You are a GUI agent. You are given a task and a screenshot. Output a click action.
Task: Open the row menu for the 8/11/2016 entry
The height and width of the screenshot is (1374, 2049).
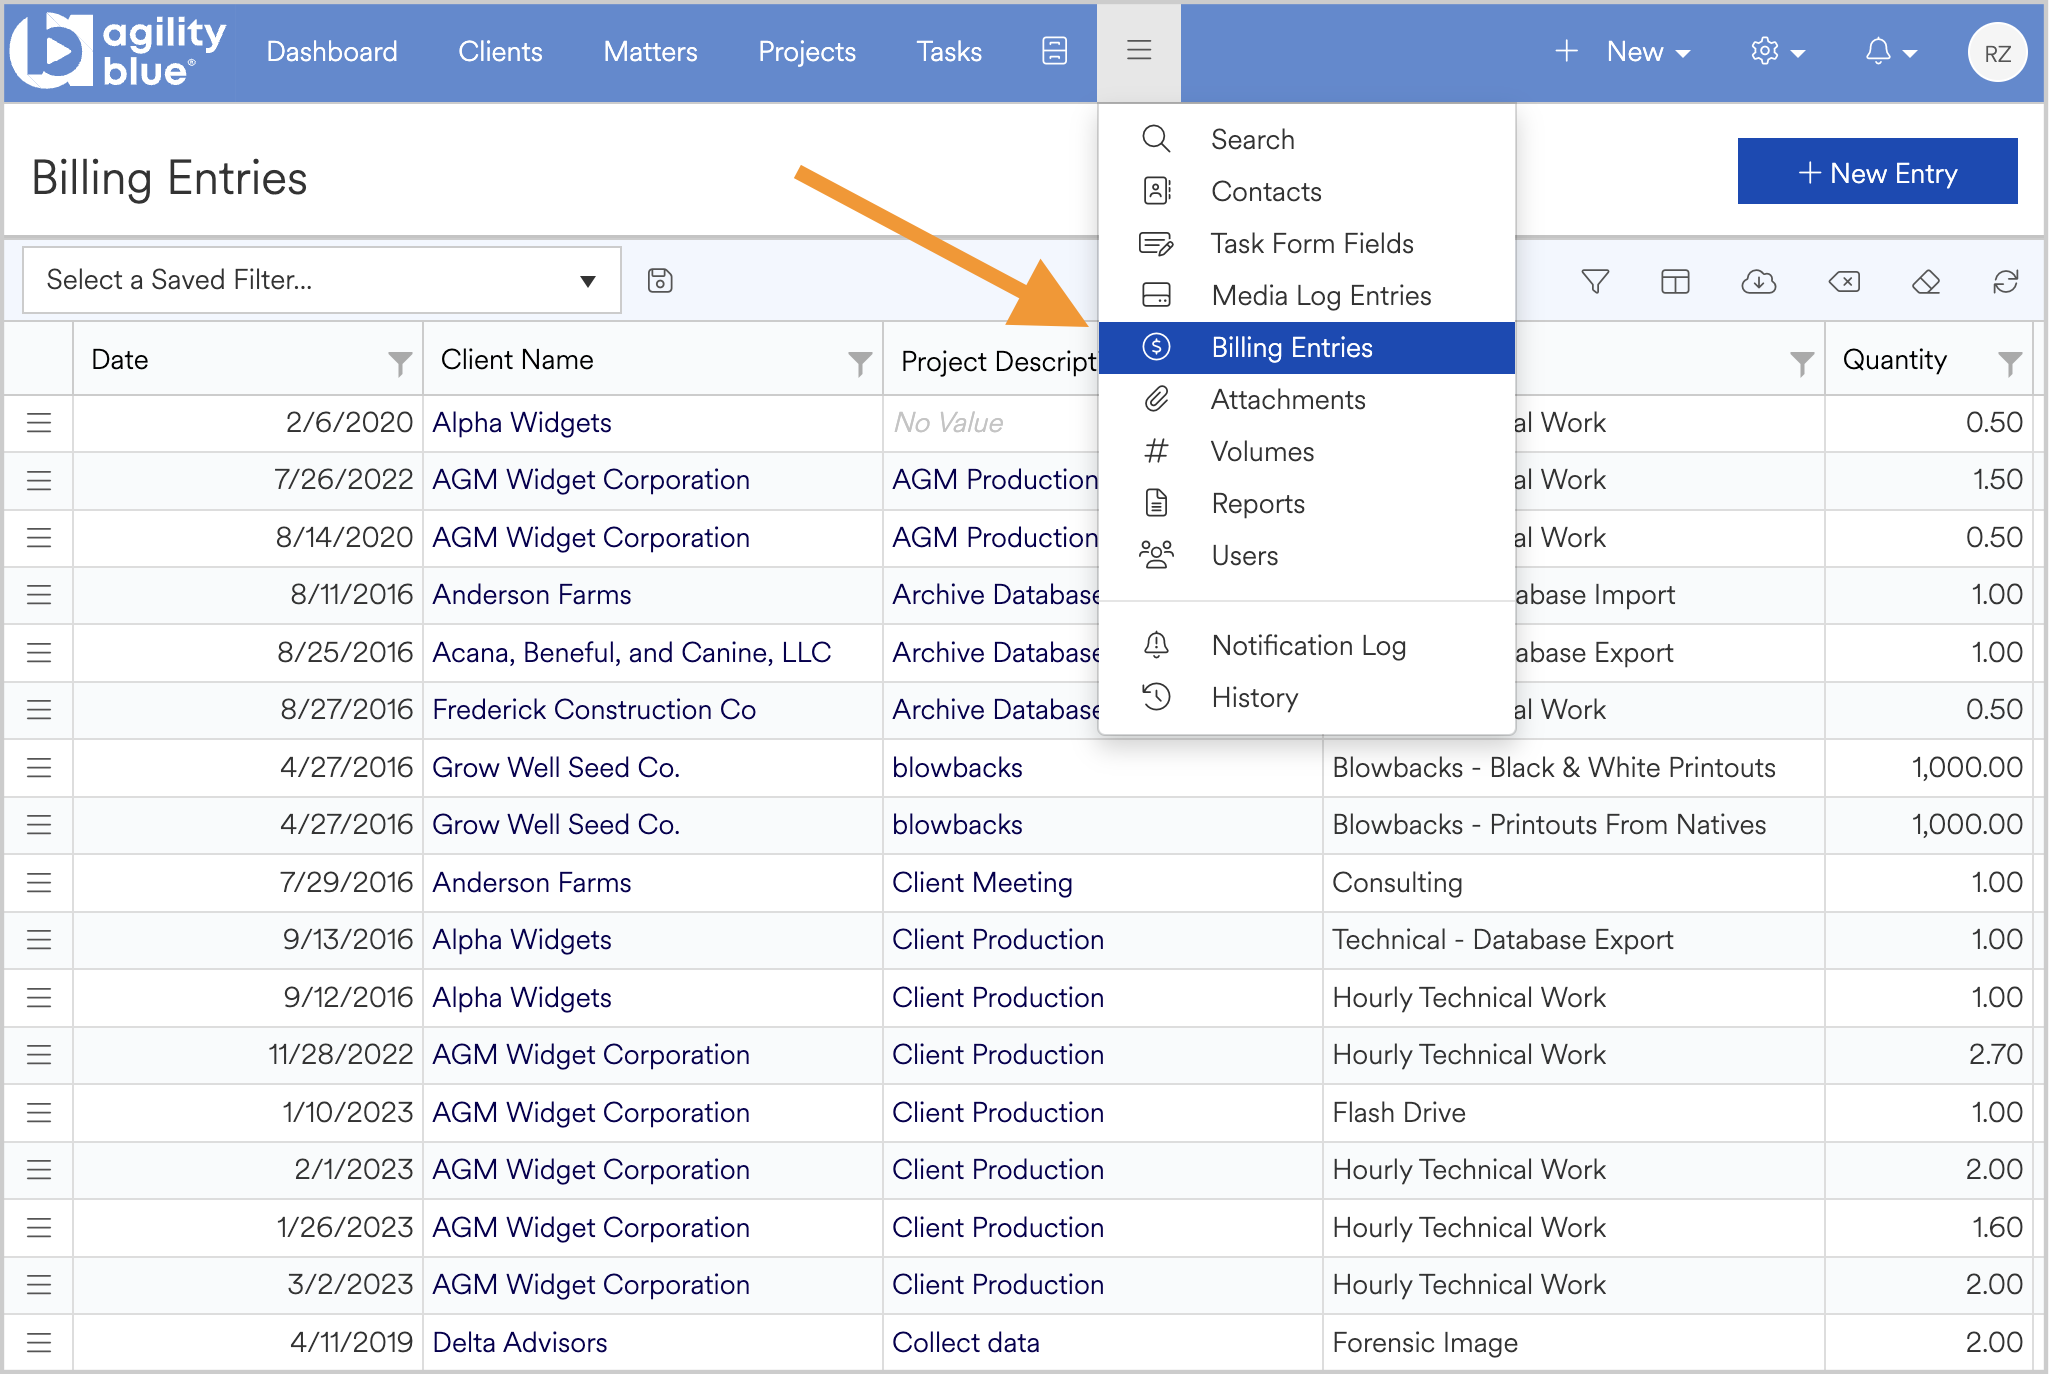click(39, 596)
